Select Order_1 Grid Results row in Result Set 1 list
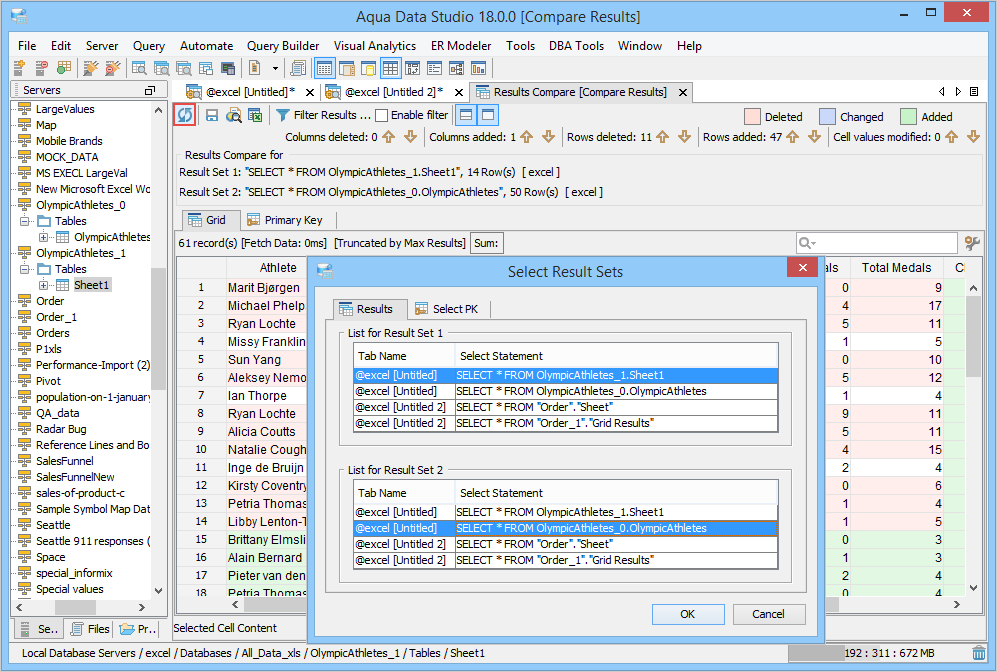Image resolution: width=997 pixels, height=672 pixels. click(565, 423)
